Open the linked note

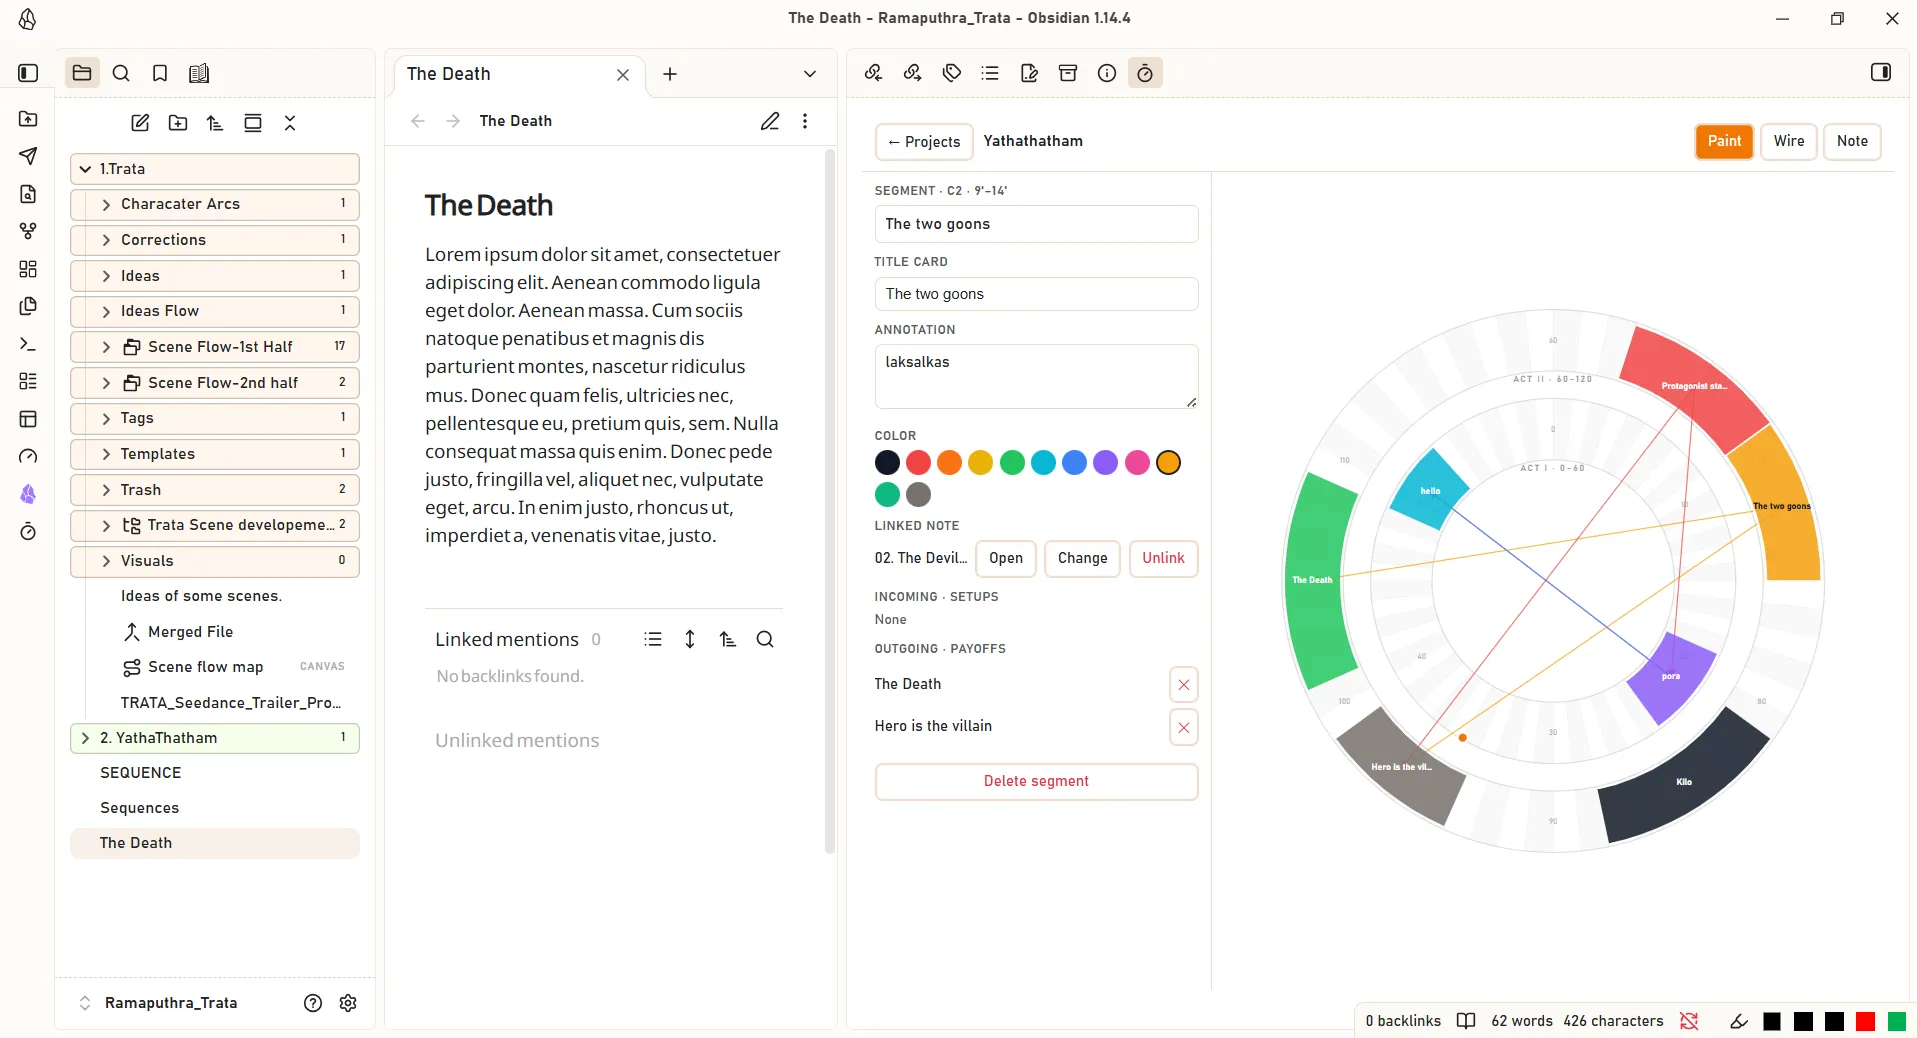(1006, 558)
